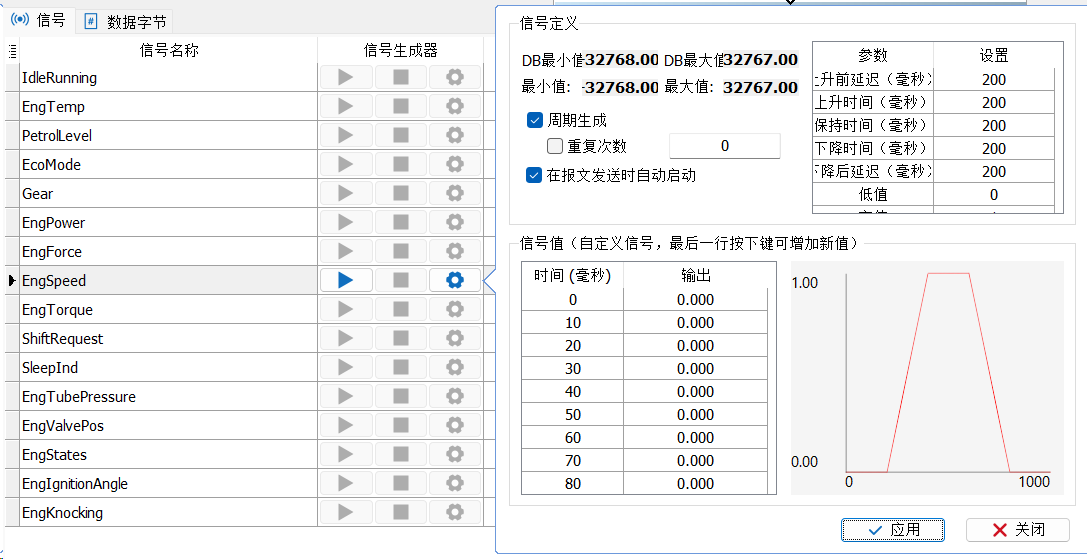Click the 时间 (毫秒) column header
Viewport: 1087px width, 559px height.
572,275
